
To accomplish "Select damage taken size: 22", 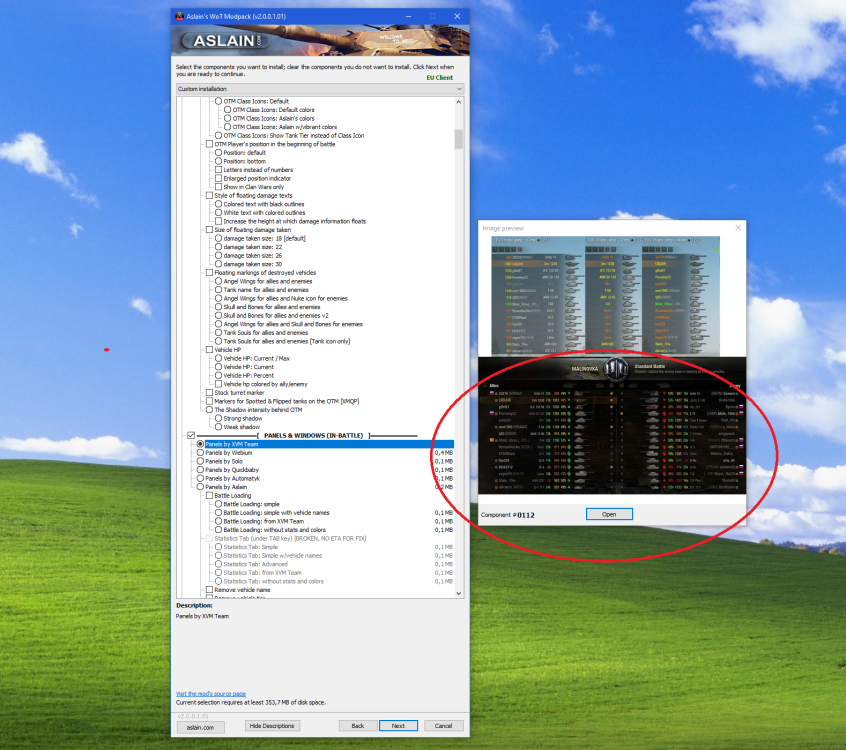I will coord(219,247).
